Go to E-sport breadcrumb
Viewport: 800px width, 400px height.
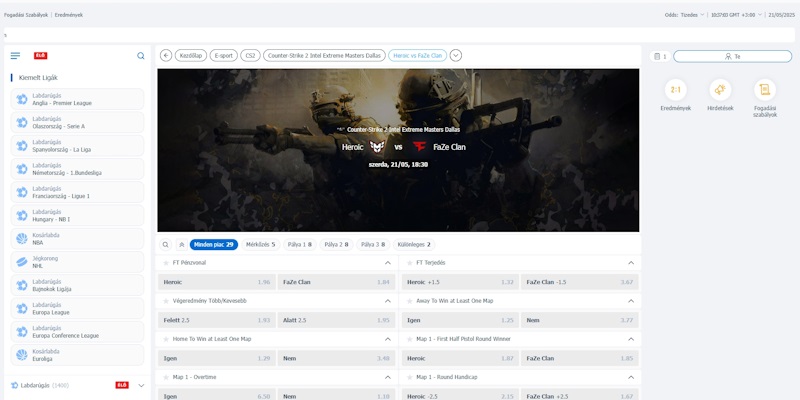tap(223, 55)
